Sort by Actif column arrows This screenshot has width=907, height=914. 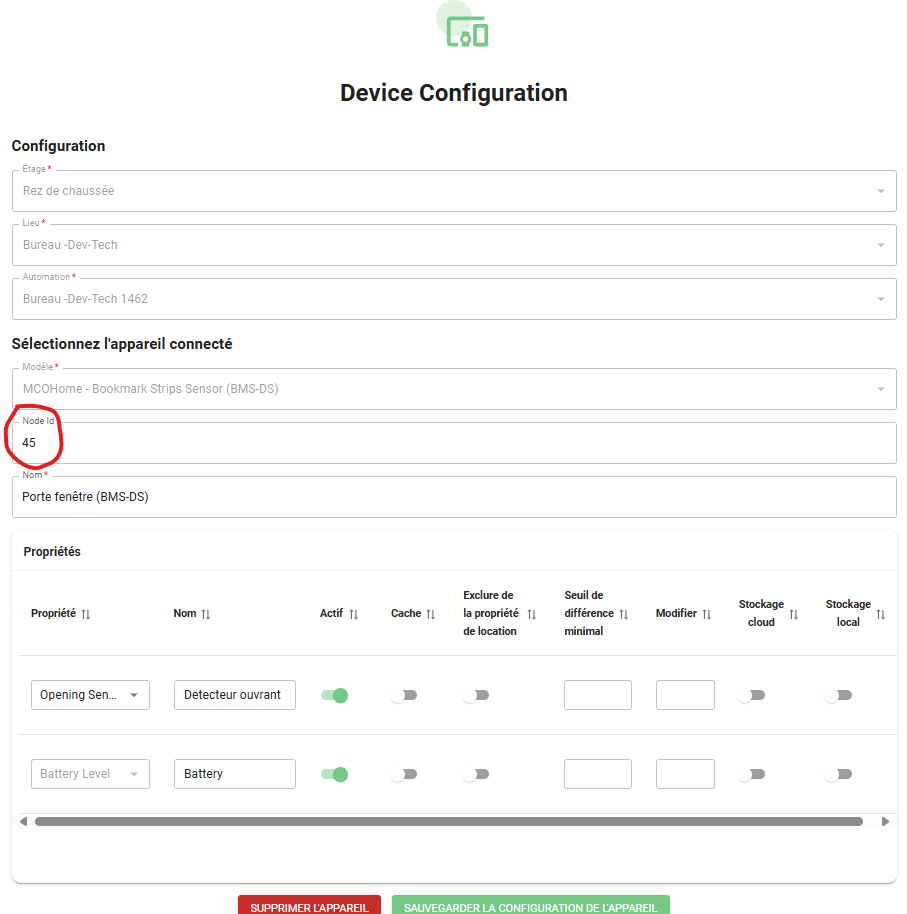[x=354, y=614]
